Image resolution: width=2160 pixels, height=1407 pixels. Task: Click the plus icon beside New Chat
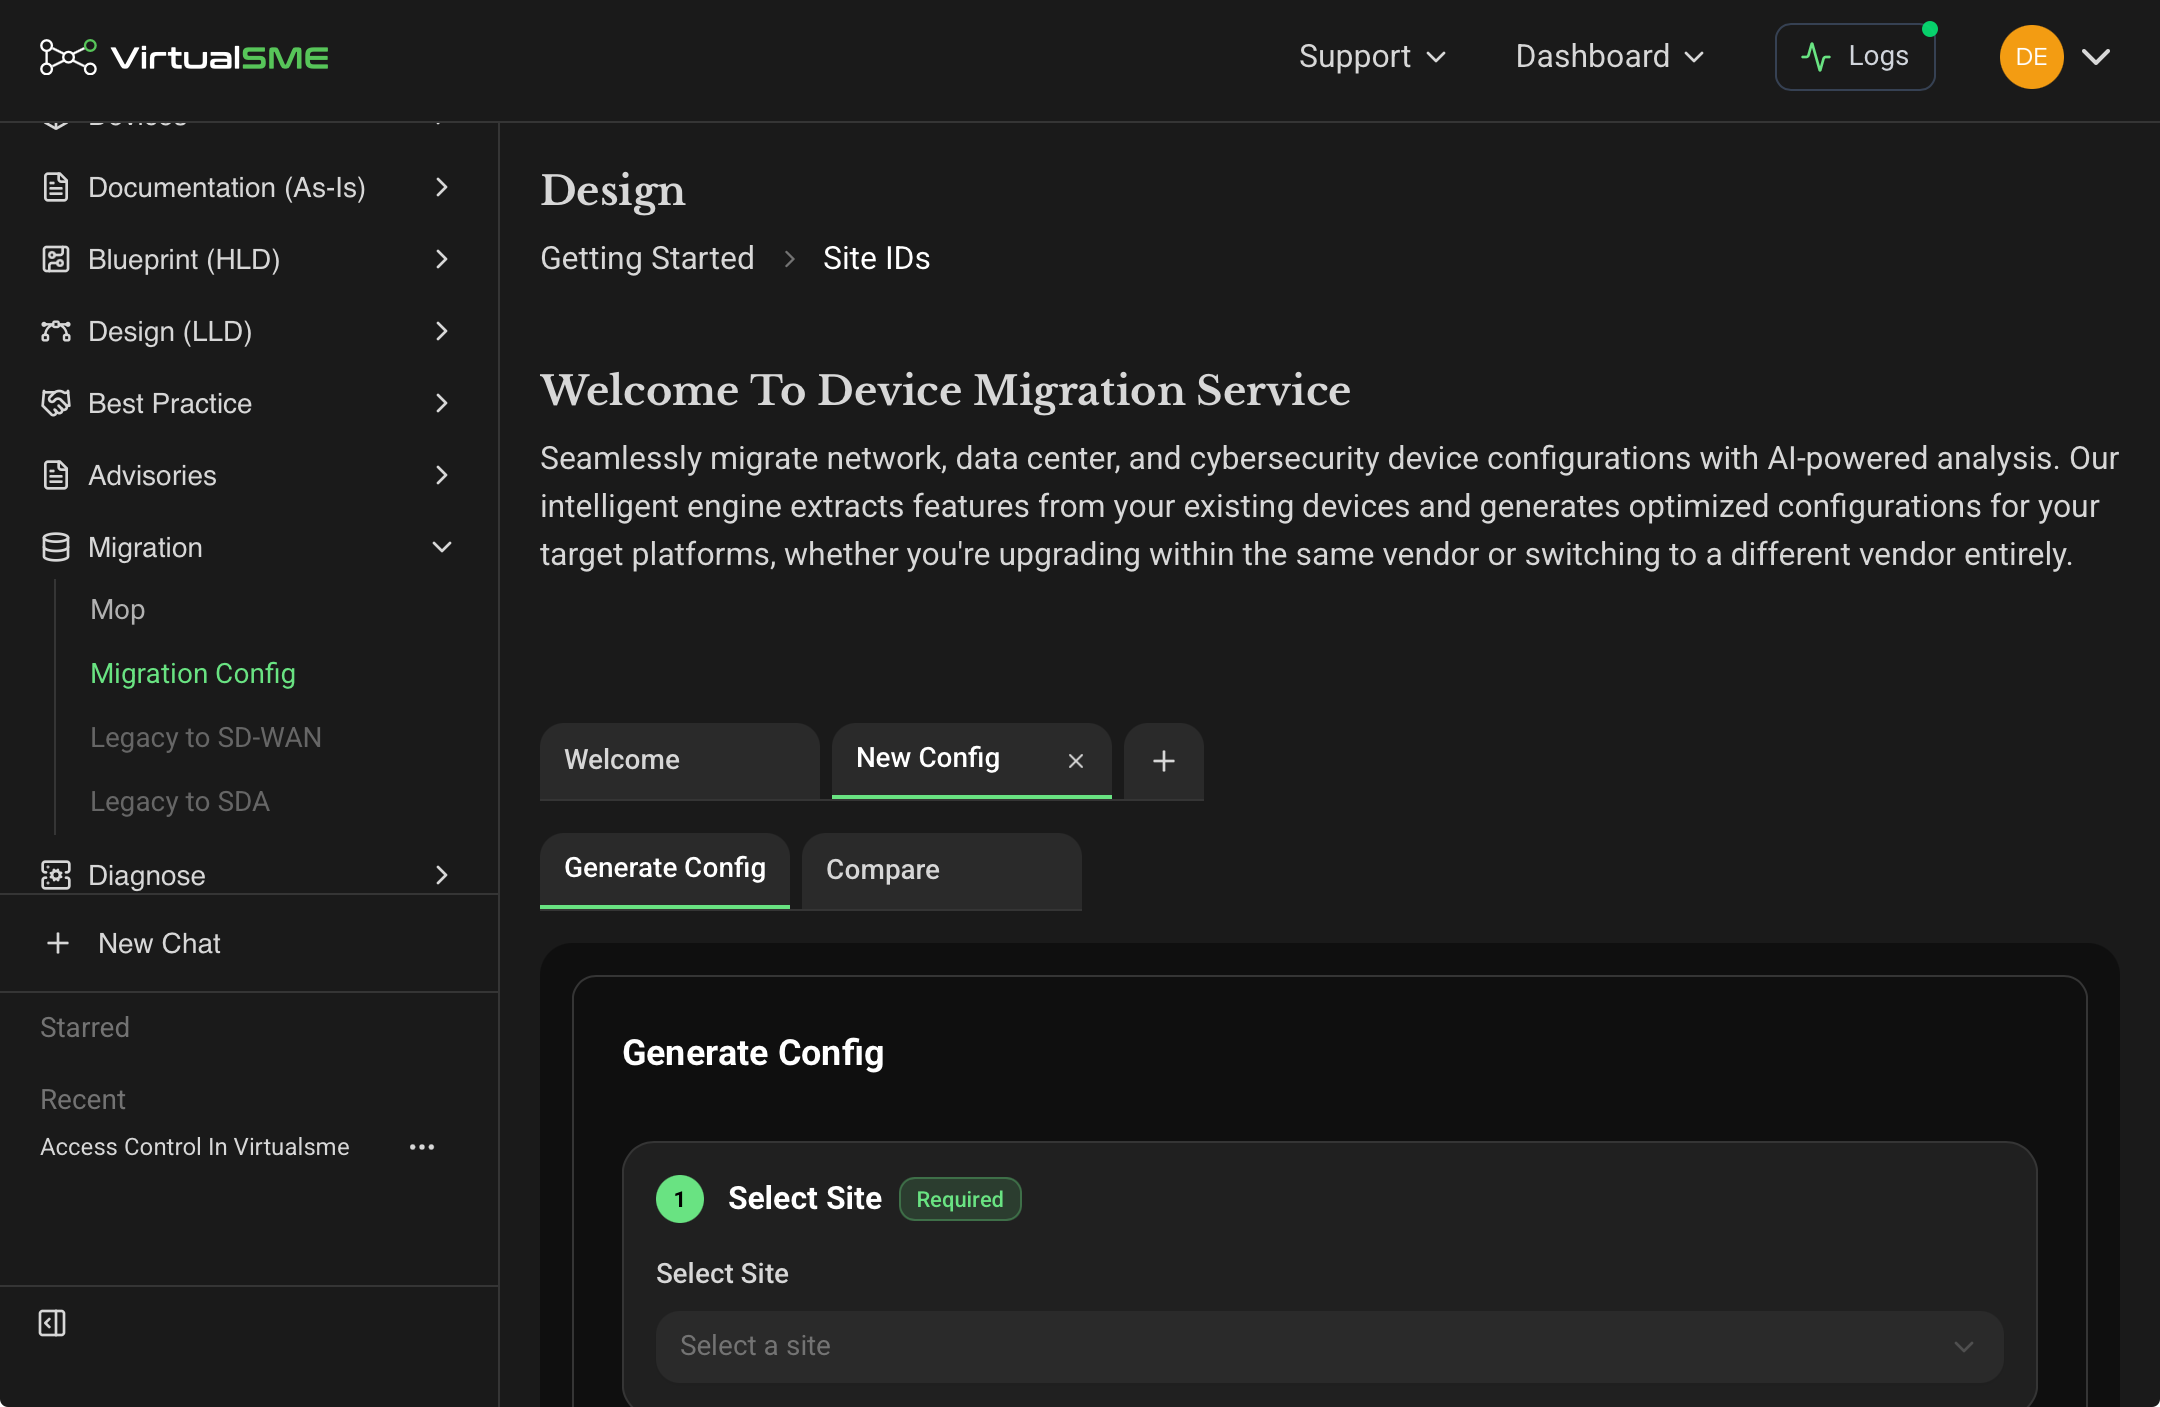[x=58, y=943]
